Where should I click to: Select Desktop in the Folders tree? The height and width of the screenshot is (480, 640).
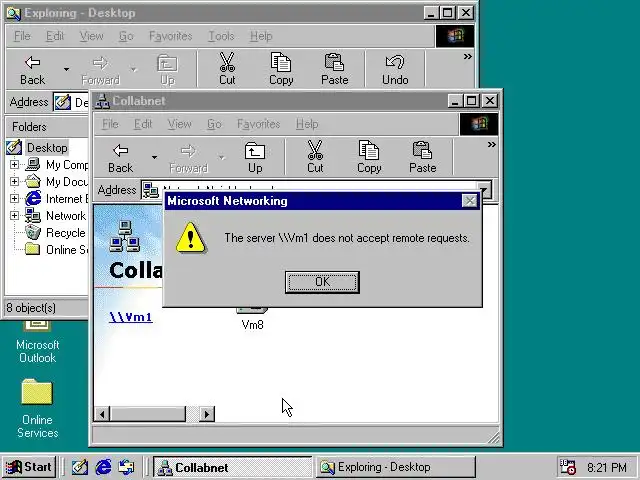point(47,148)
